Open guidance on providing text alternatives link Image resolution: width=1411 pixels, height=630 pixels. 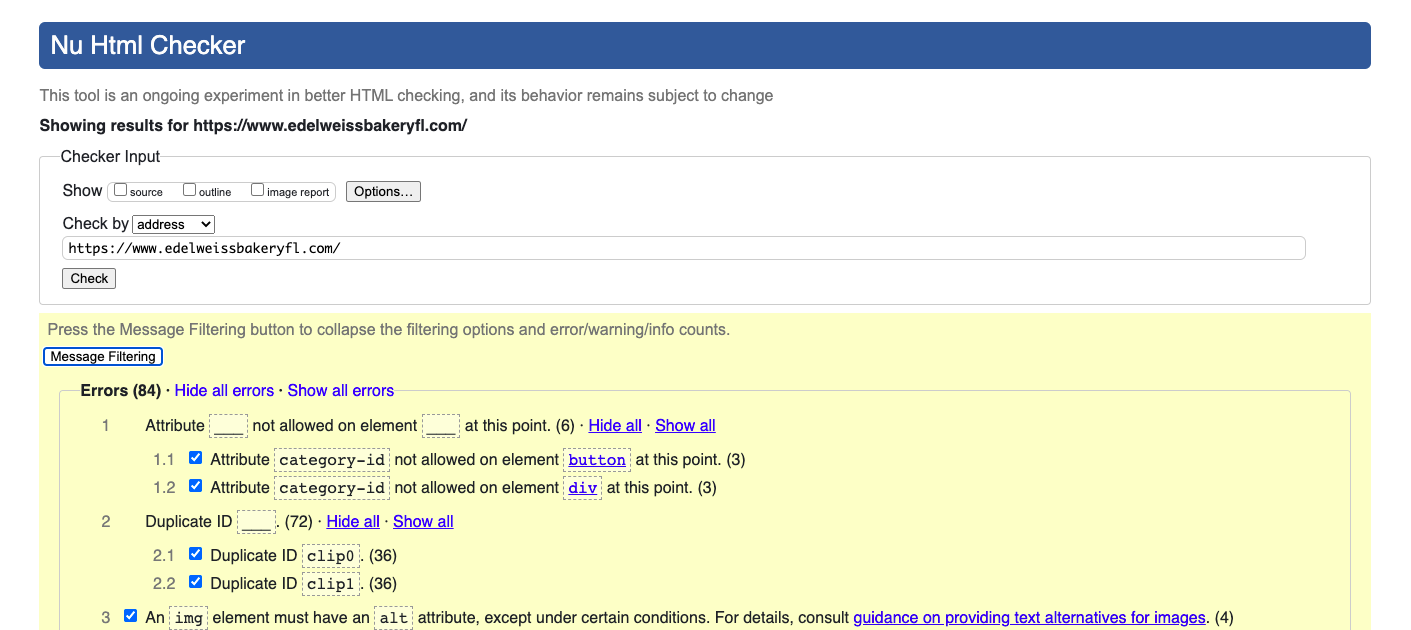tap(1029, 618)
